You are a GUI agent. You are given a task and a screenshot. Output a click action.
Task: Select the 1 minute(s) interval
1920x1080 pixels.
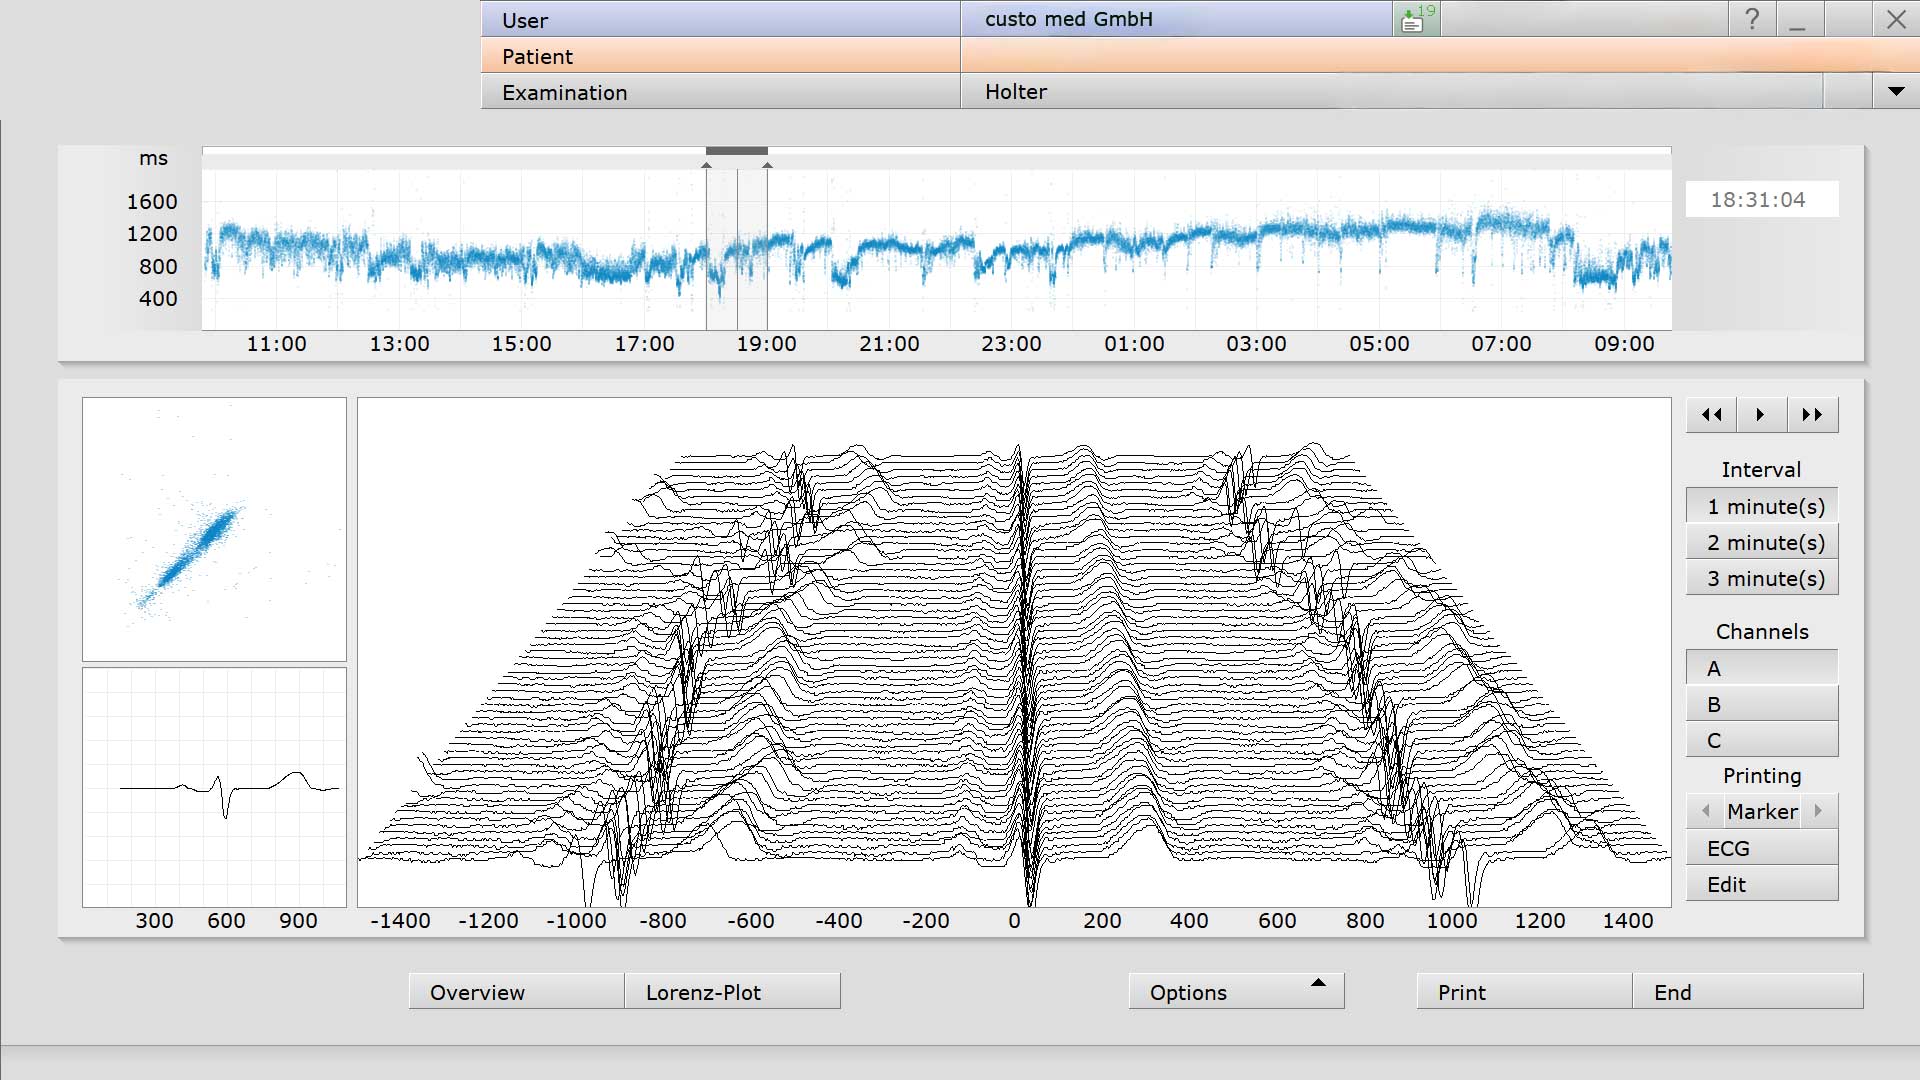click(x=1762, y=506)
